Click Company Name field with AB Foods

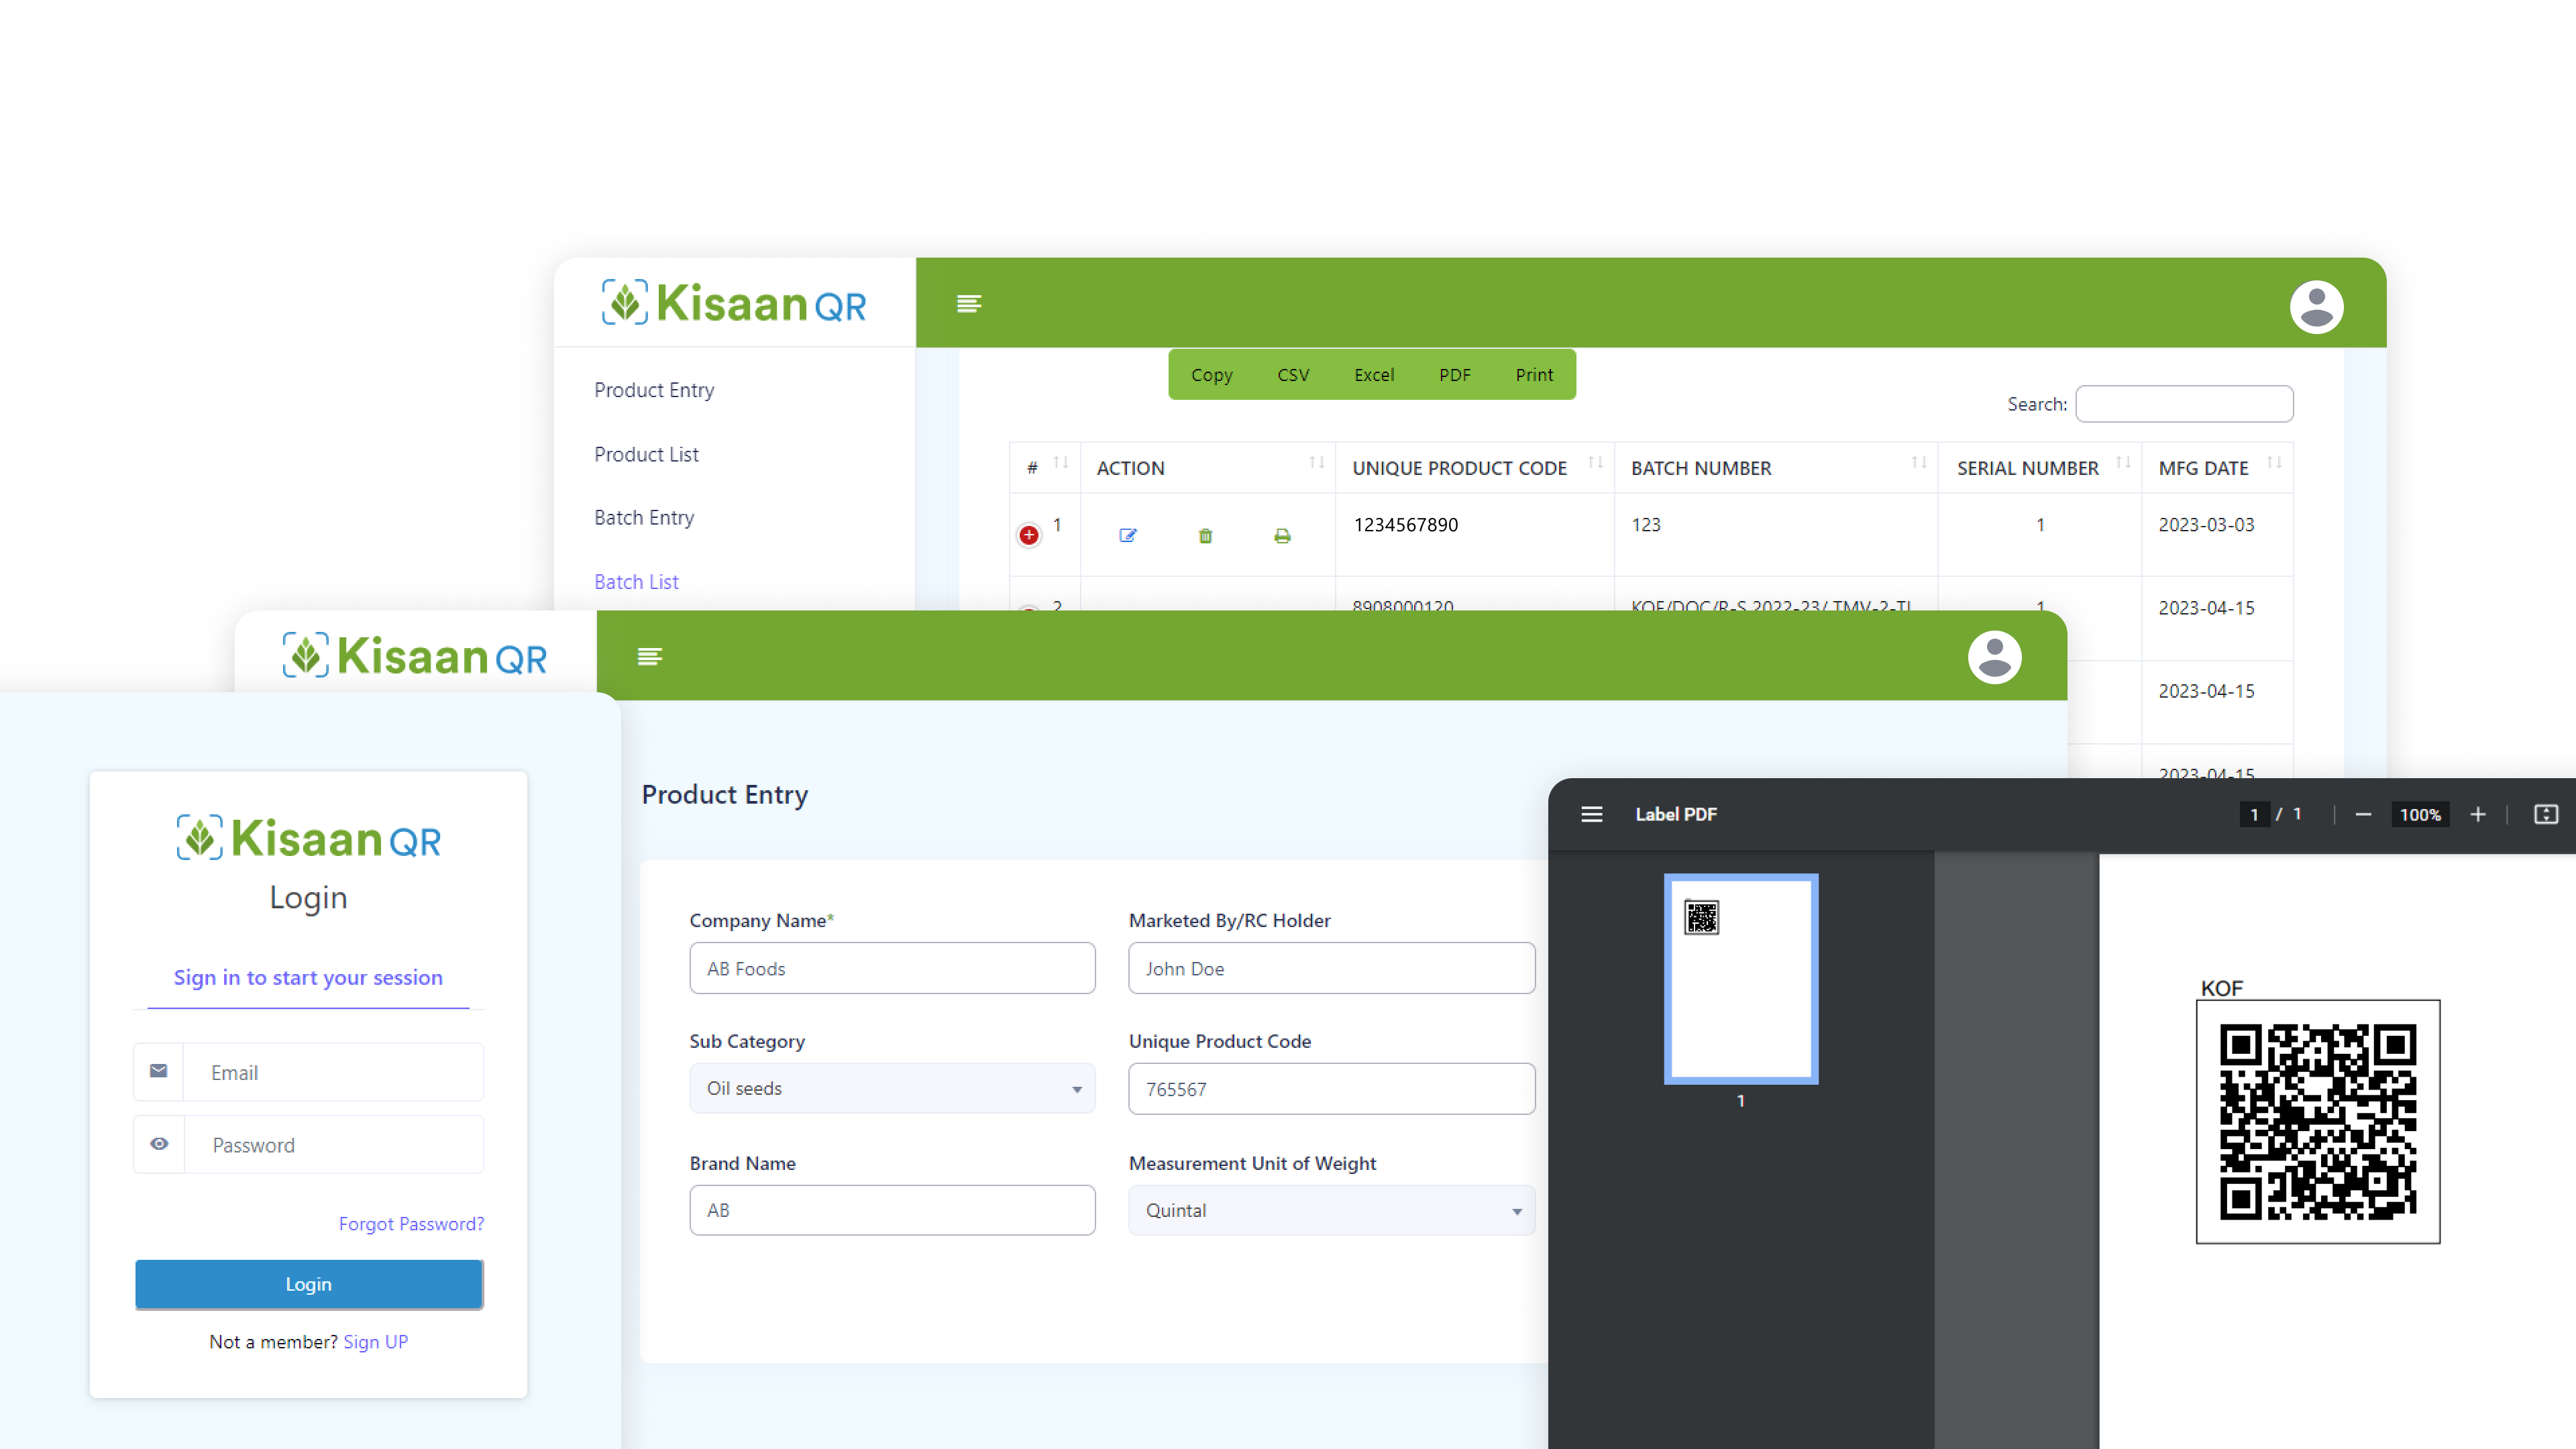(892, 968)
